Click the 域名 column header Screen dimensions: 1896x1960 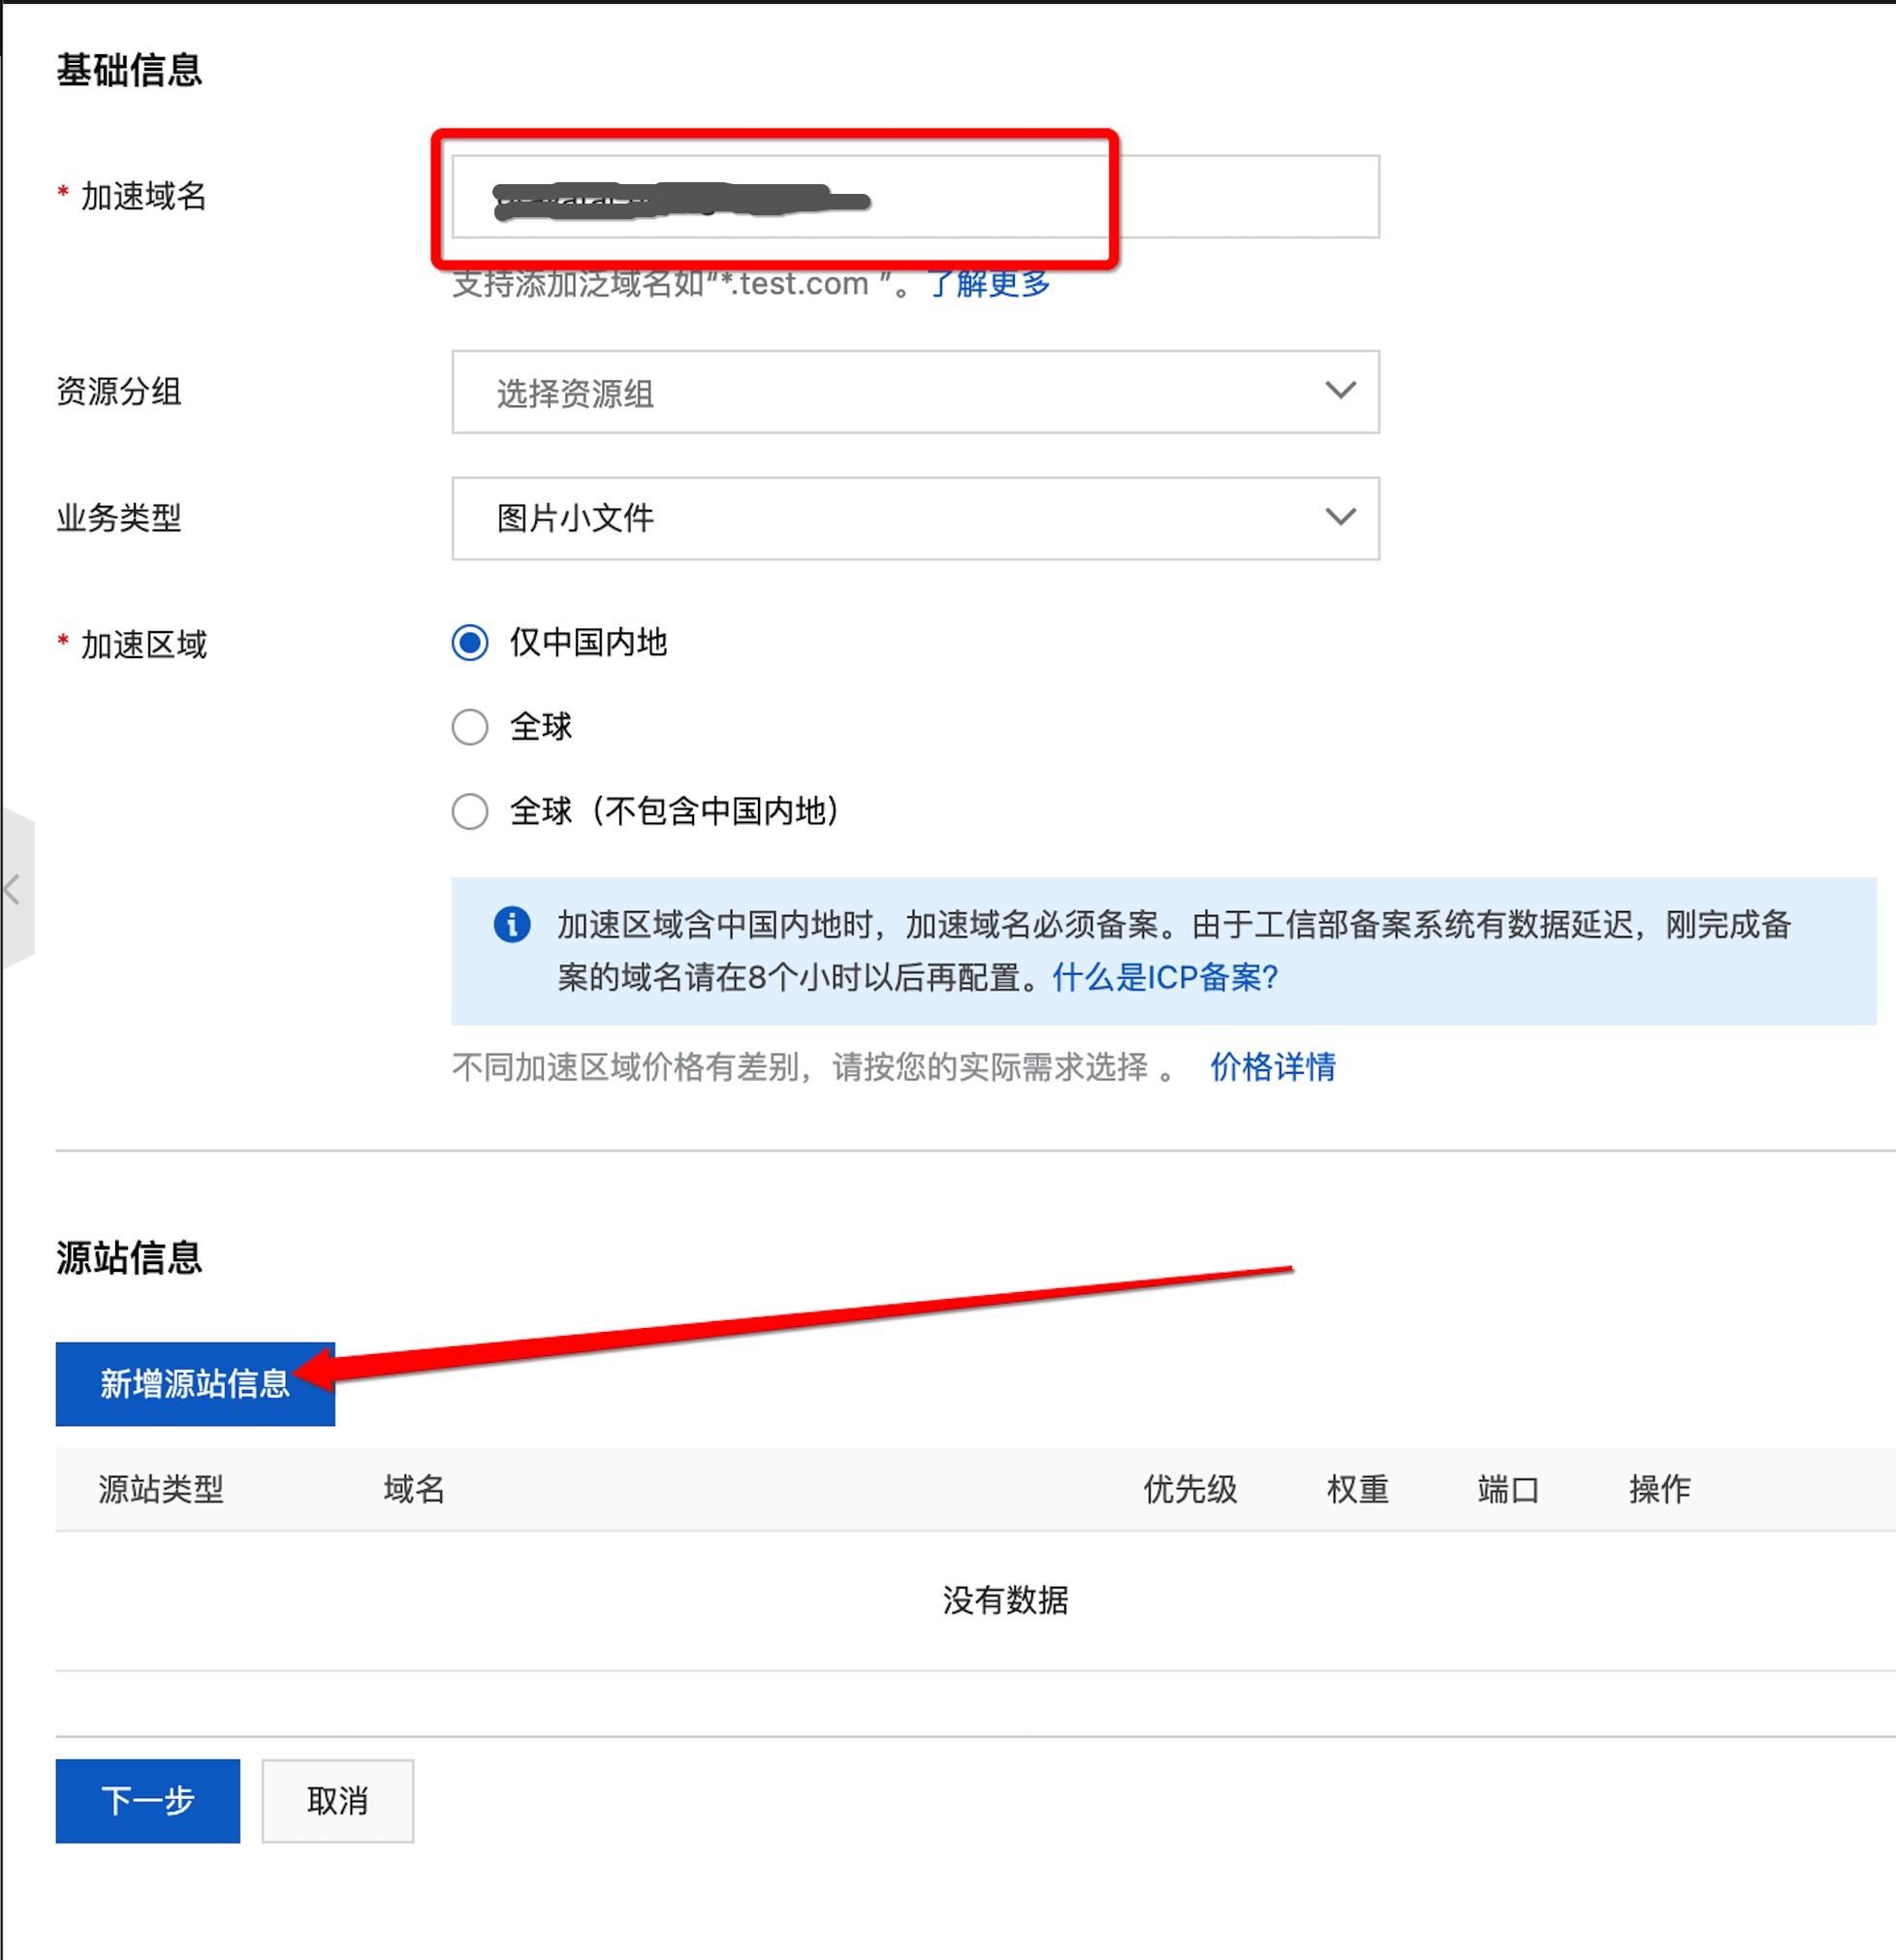[x=414, y=1489]
